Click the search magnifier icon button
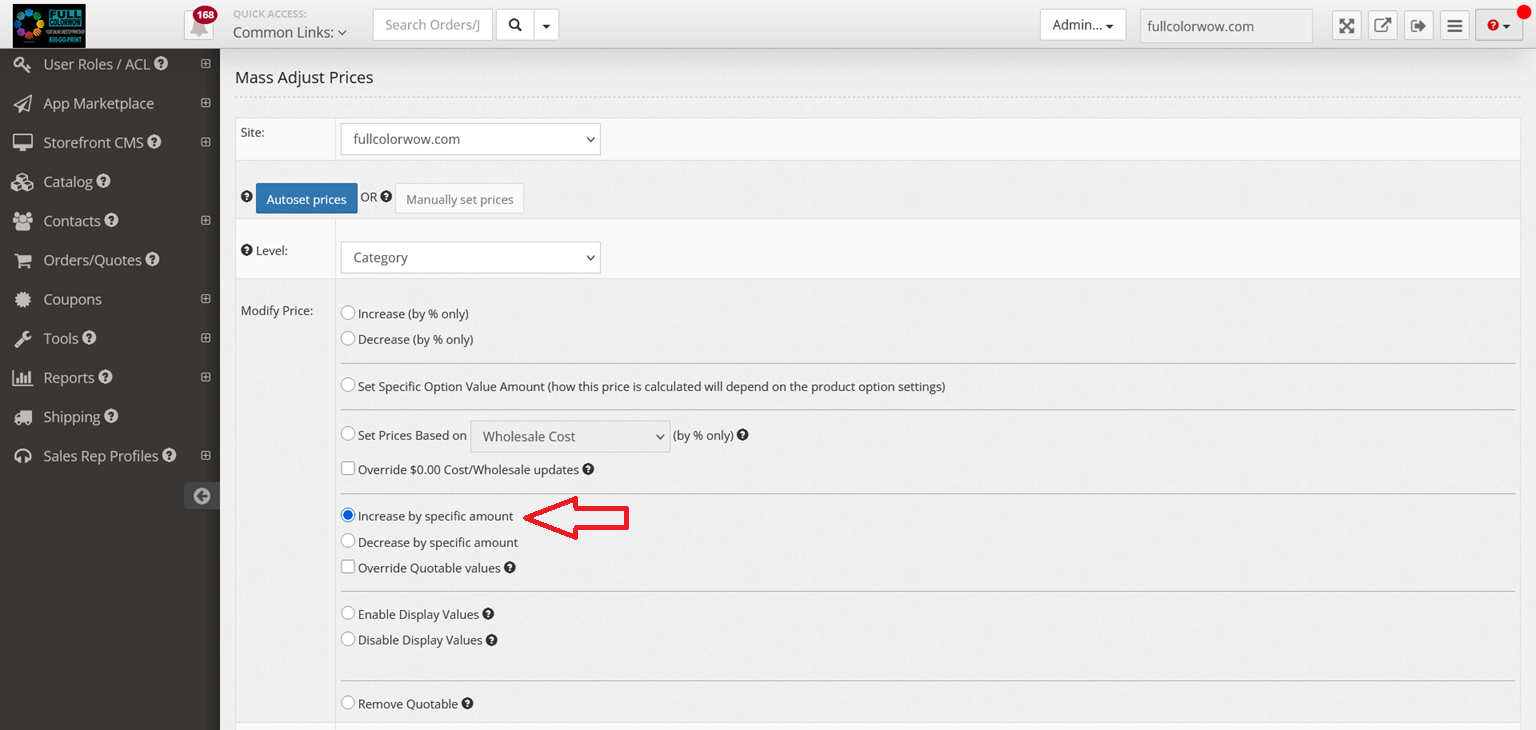This screenshot has height=730, width=1536. (515, 25)
